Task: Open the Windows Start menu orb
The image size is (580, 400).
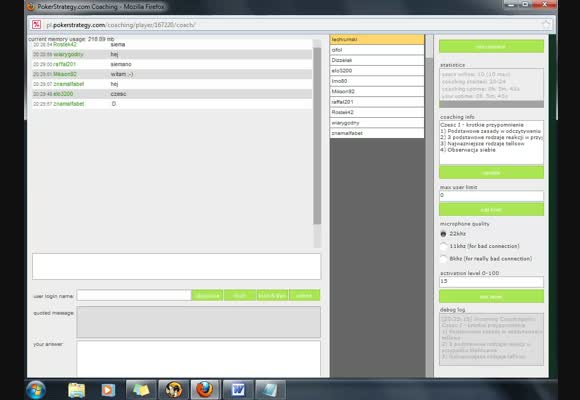Action: tap(36, 390)
